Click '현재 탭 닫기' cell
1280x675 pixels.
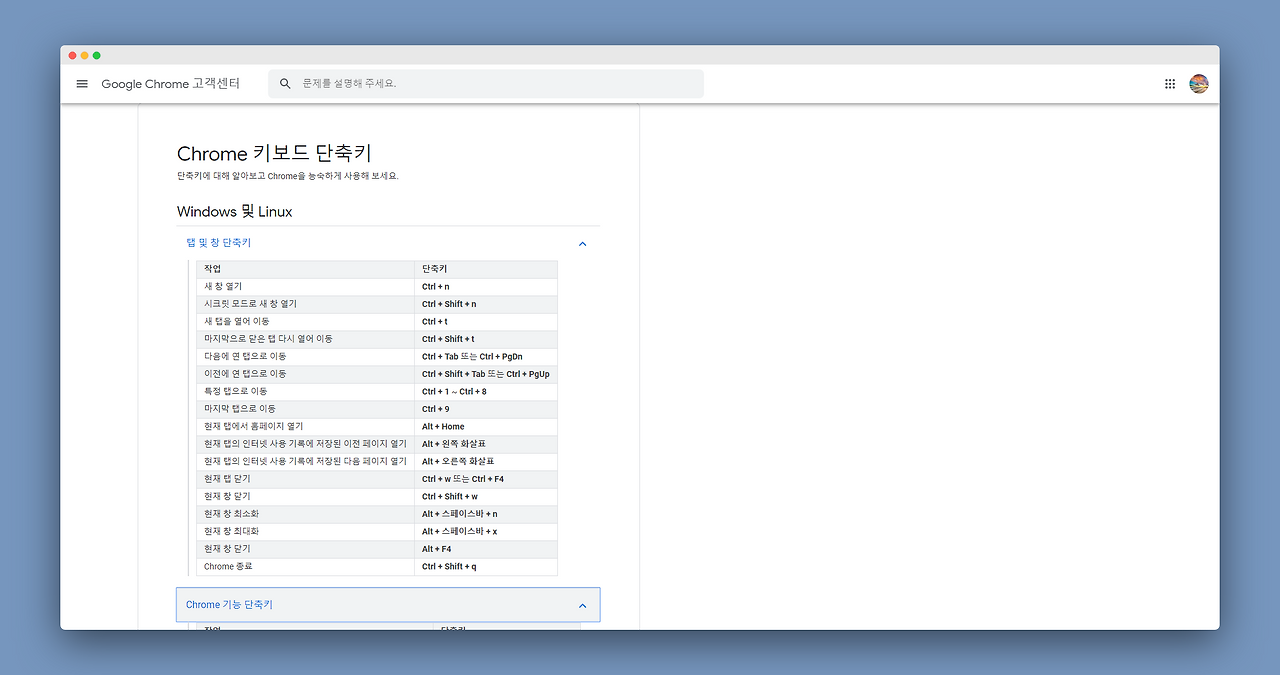(x=306, y=479)
